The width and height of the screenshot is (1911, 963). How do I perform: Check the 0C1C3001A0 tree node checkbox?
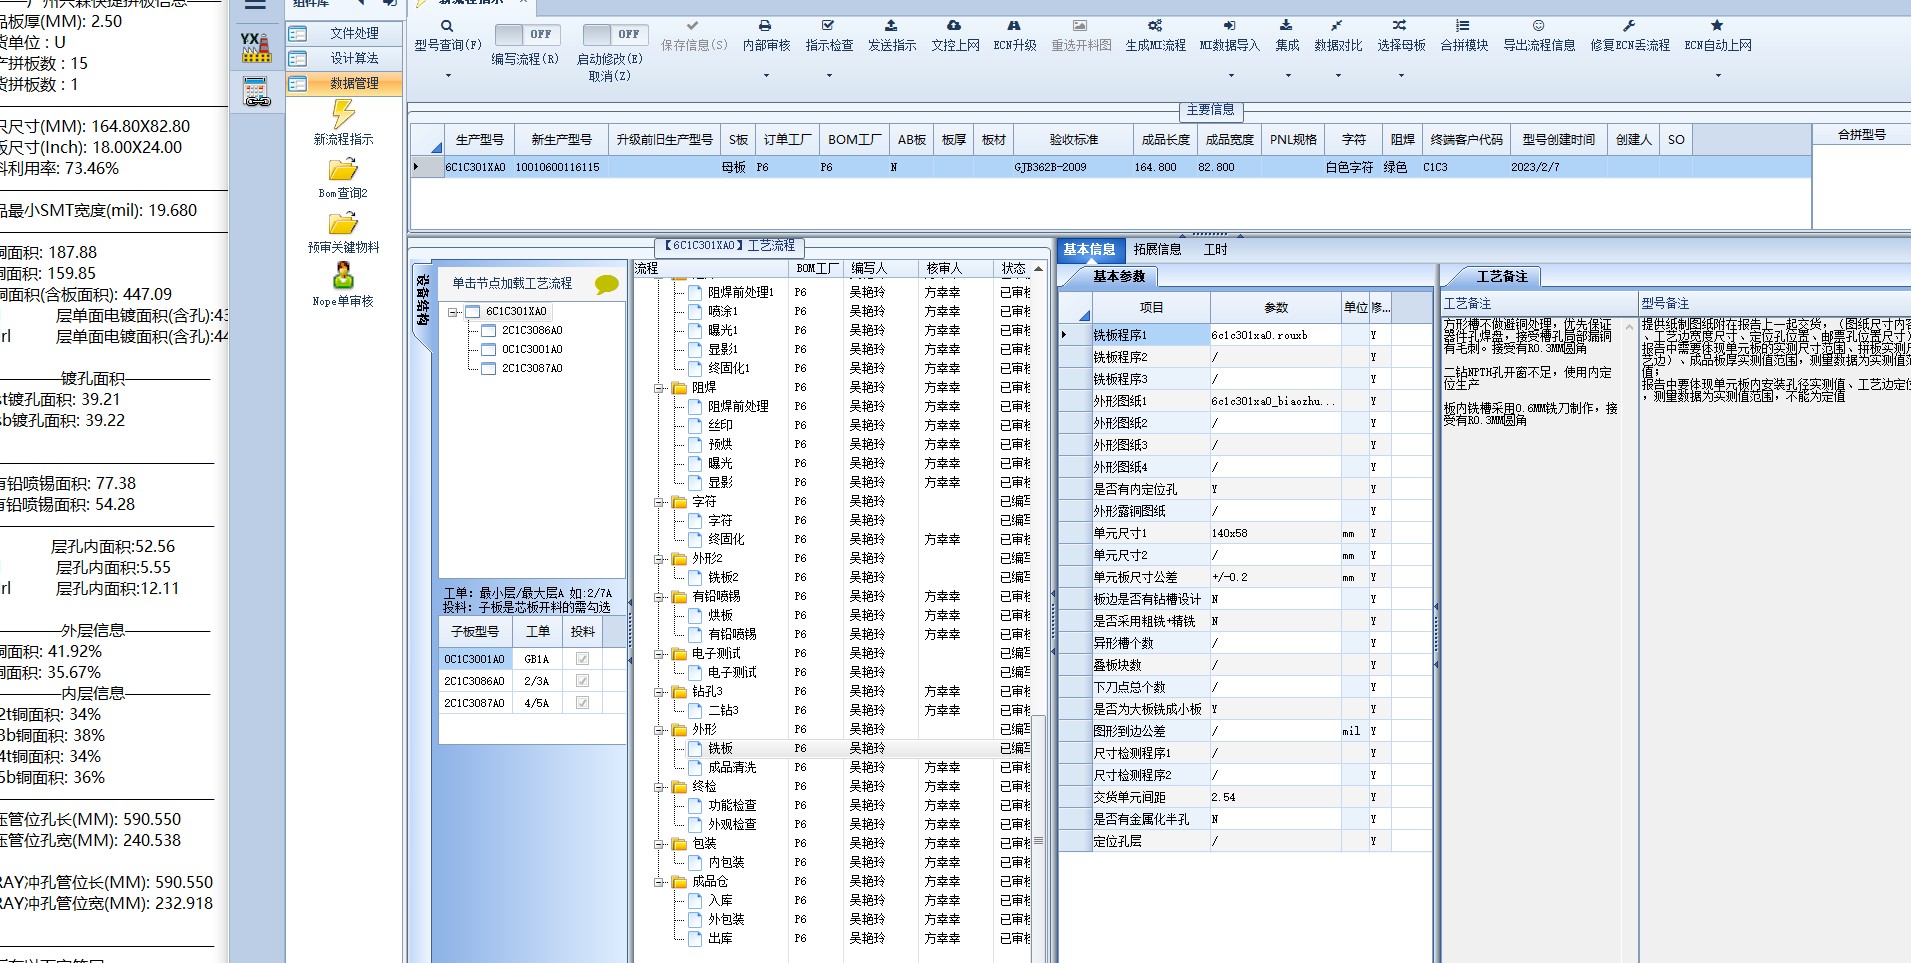coord(489,349)
